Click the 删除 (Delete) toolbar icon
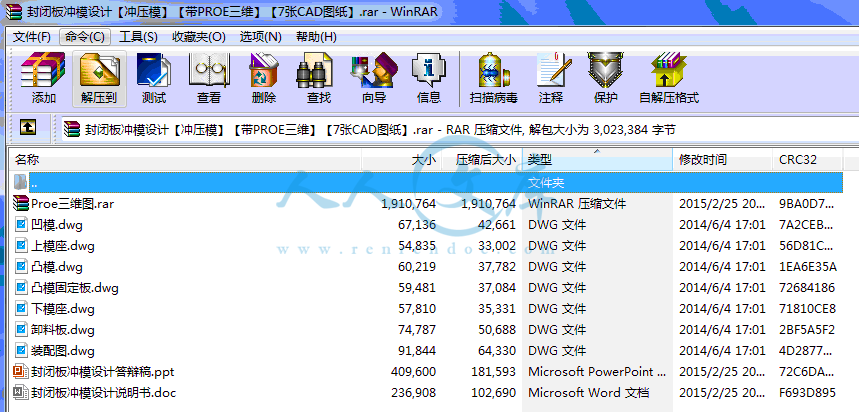The image size is (859, 412). point(264,70)
